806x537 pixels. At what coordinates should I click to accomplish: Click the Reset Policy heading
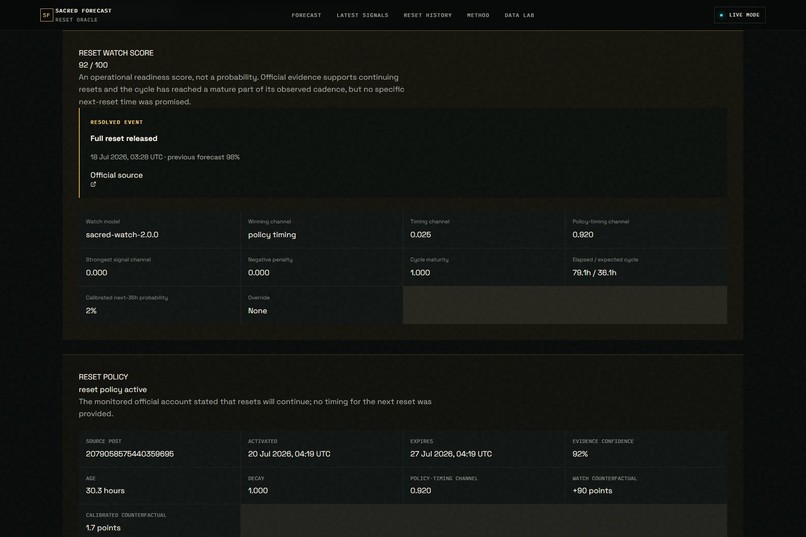coord(103,377)
